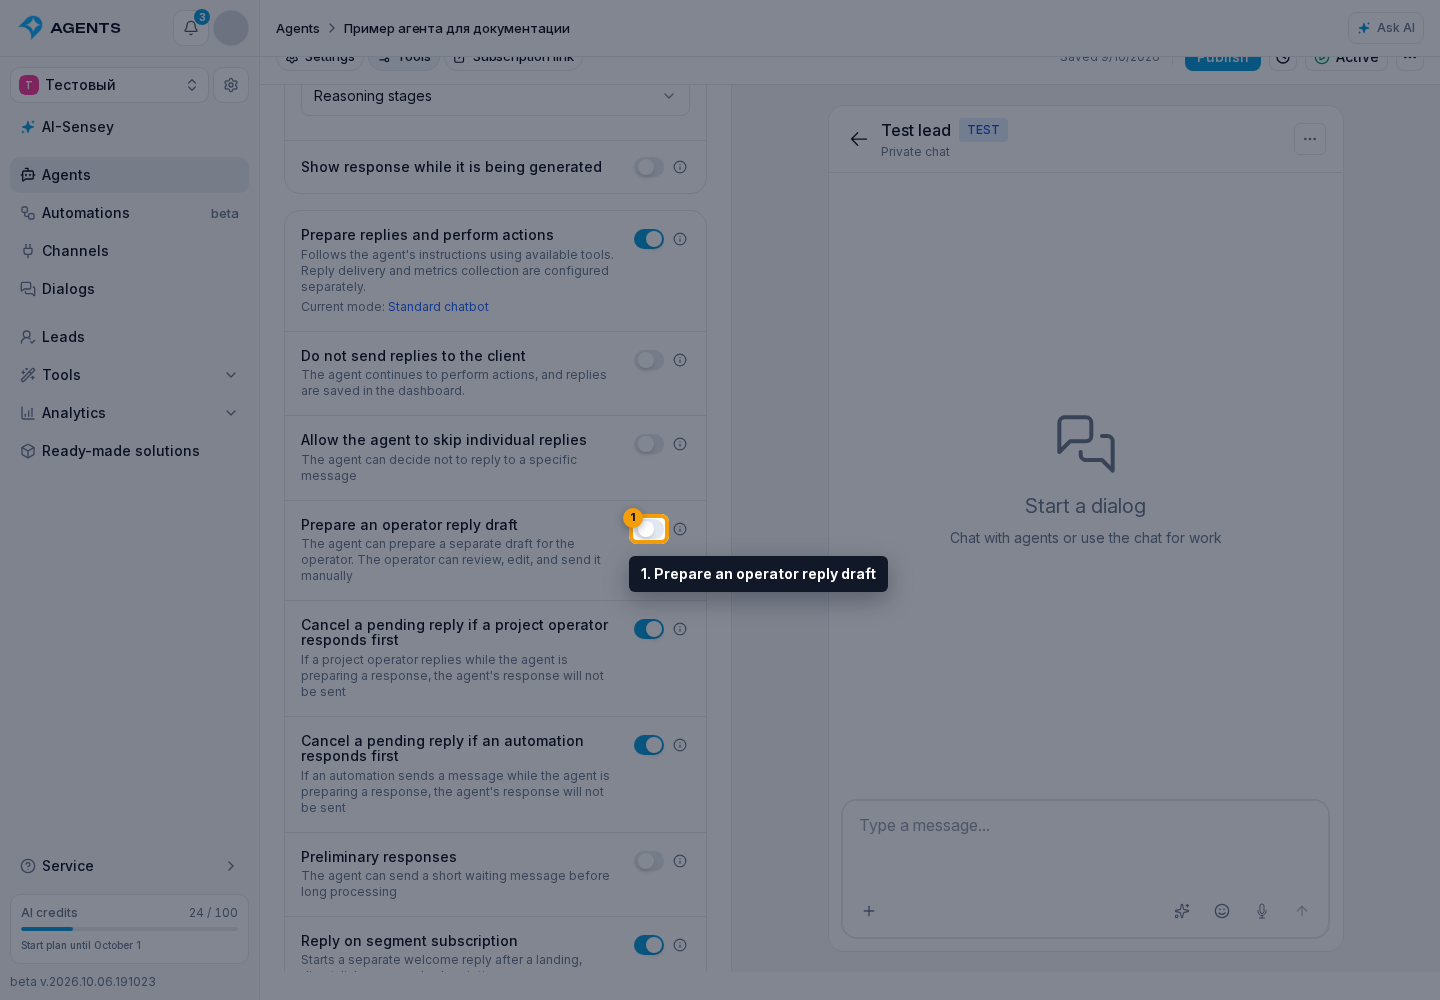The height and width of the screenshot is (1000, 1440).
Task: Show info for 'Allow the agent to skip individual replies'
Action: point(680,444)
